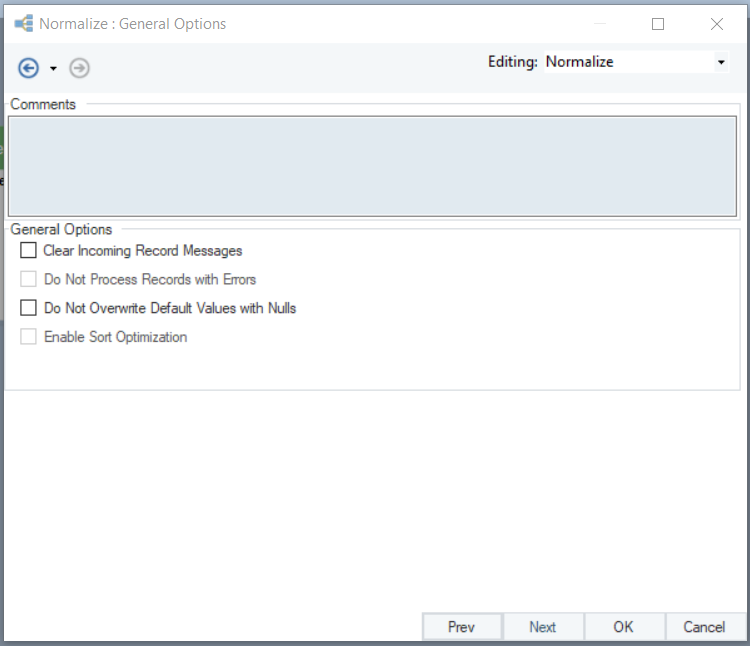The height and width of the screenshot is (646, 750).
Task: Minimize the Normalize dialog window
Action: point(600,24)
